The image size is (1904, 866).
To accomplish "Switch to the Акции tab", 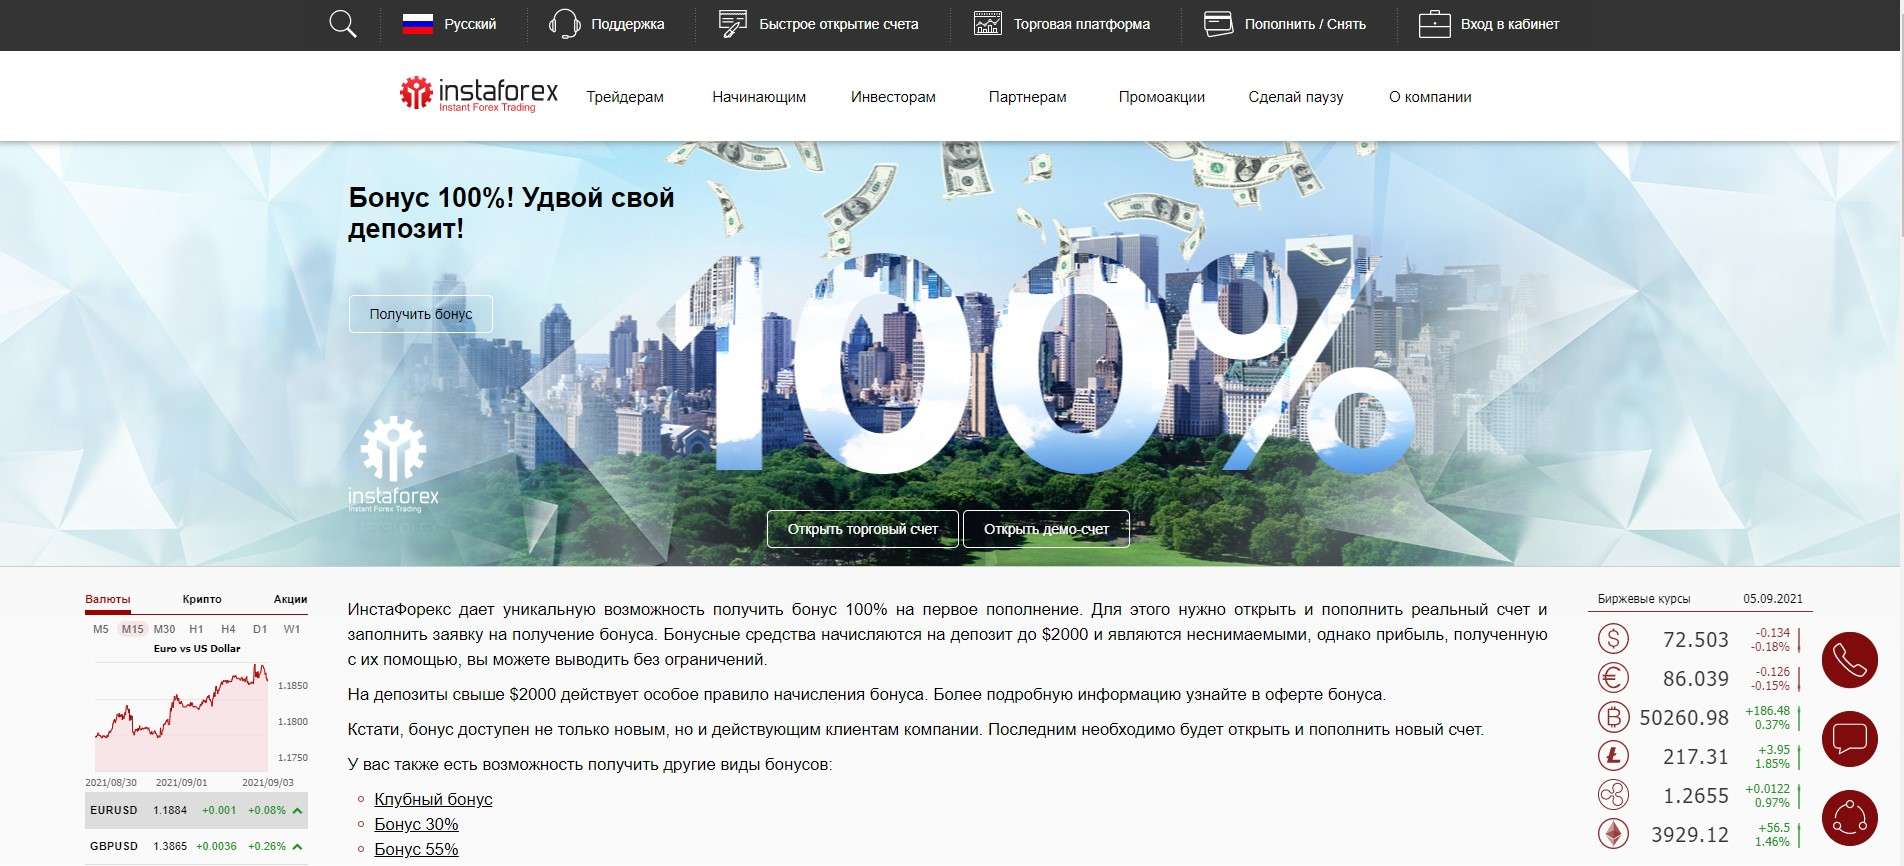I will [290, 599].
